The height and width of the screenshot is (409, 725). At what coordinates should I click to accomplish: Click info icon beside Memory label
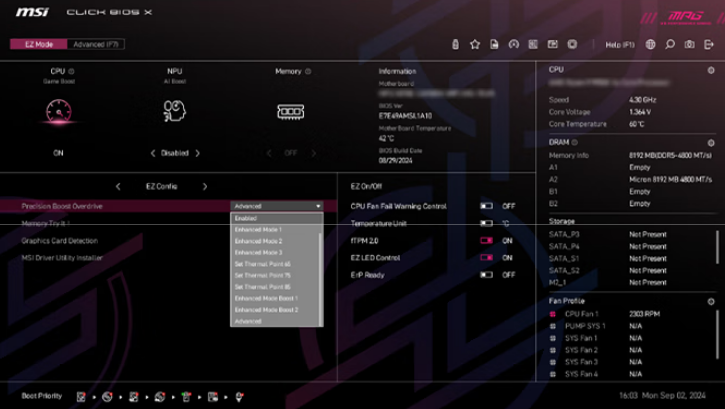coord(308,71)
